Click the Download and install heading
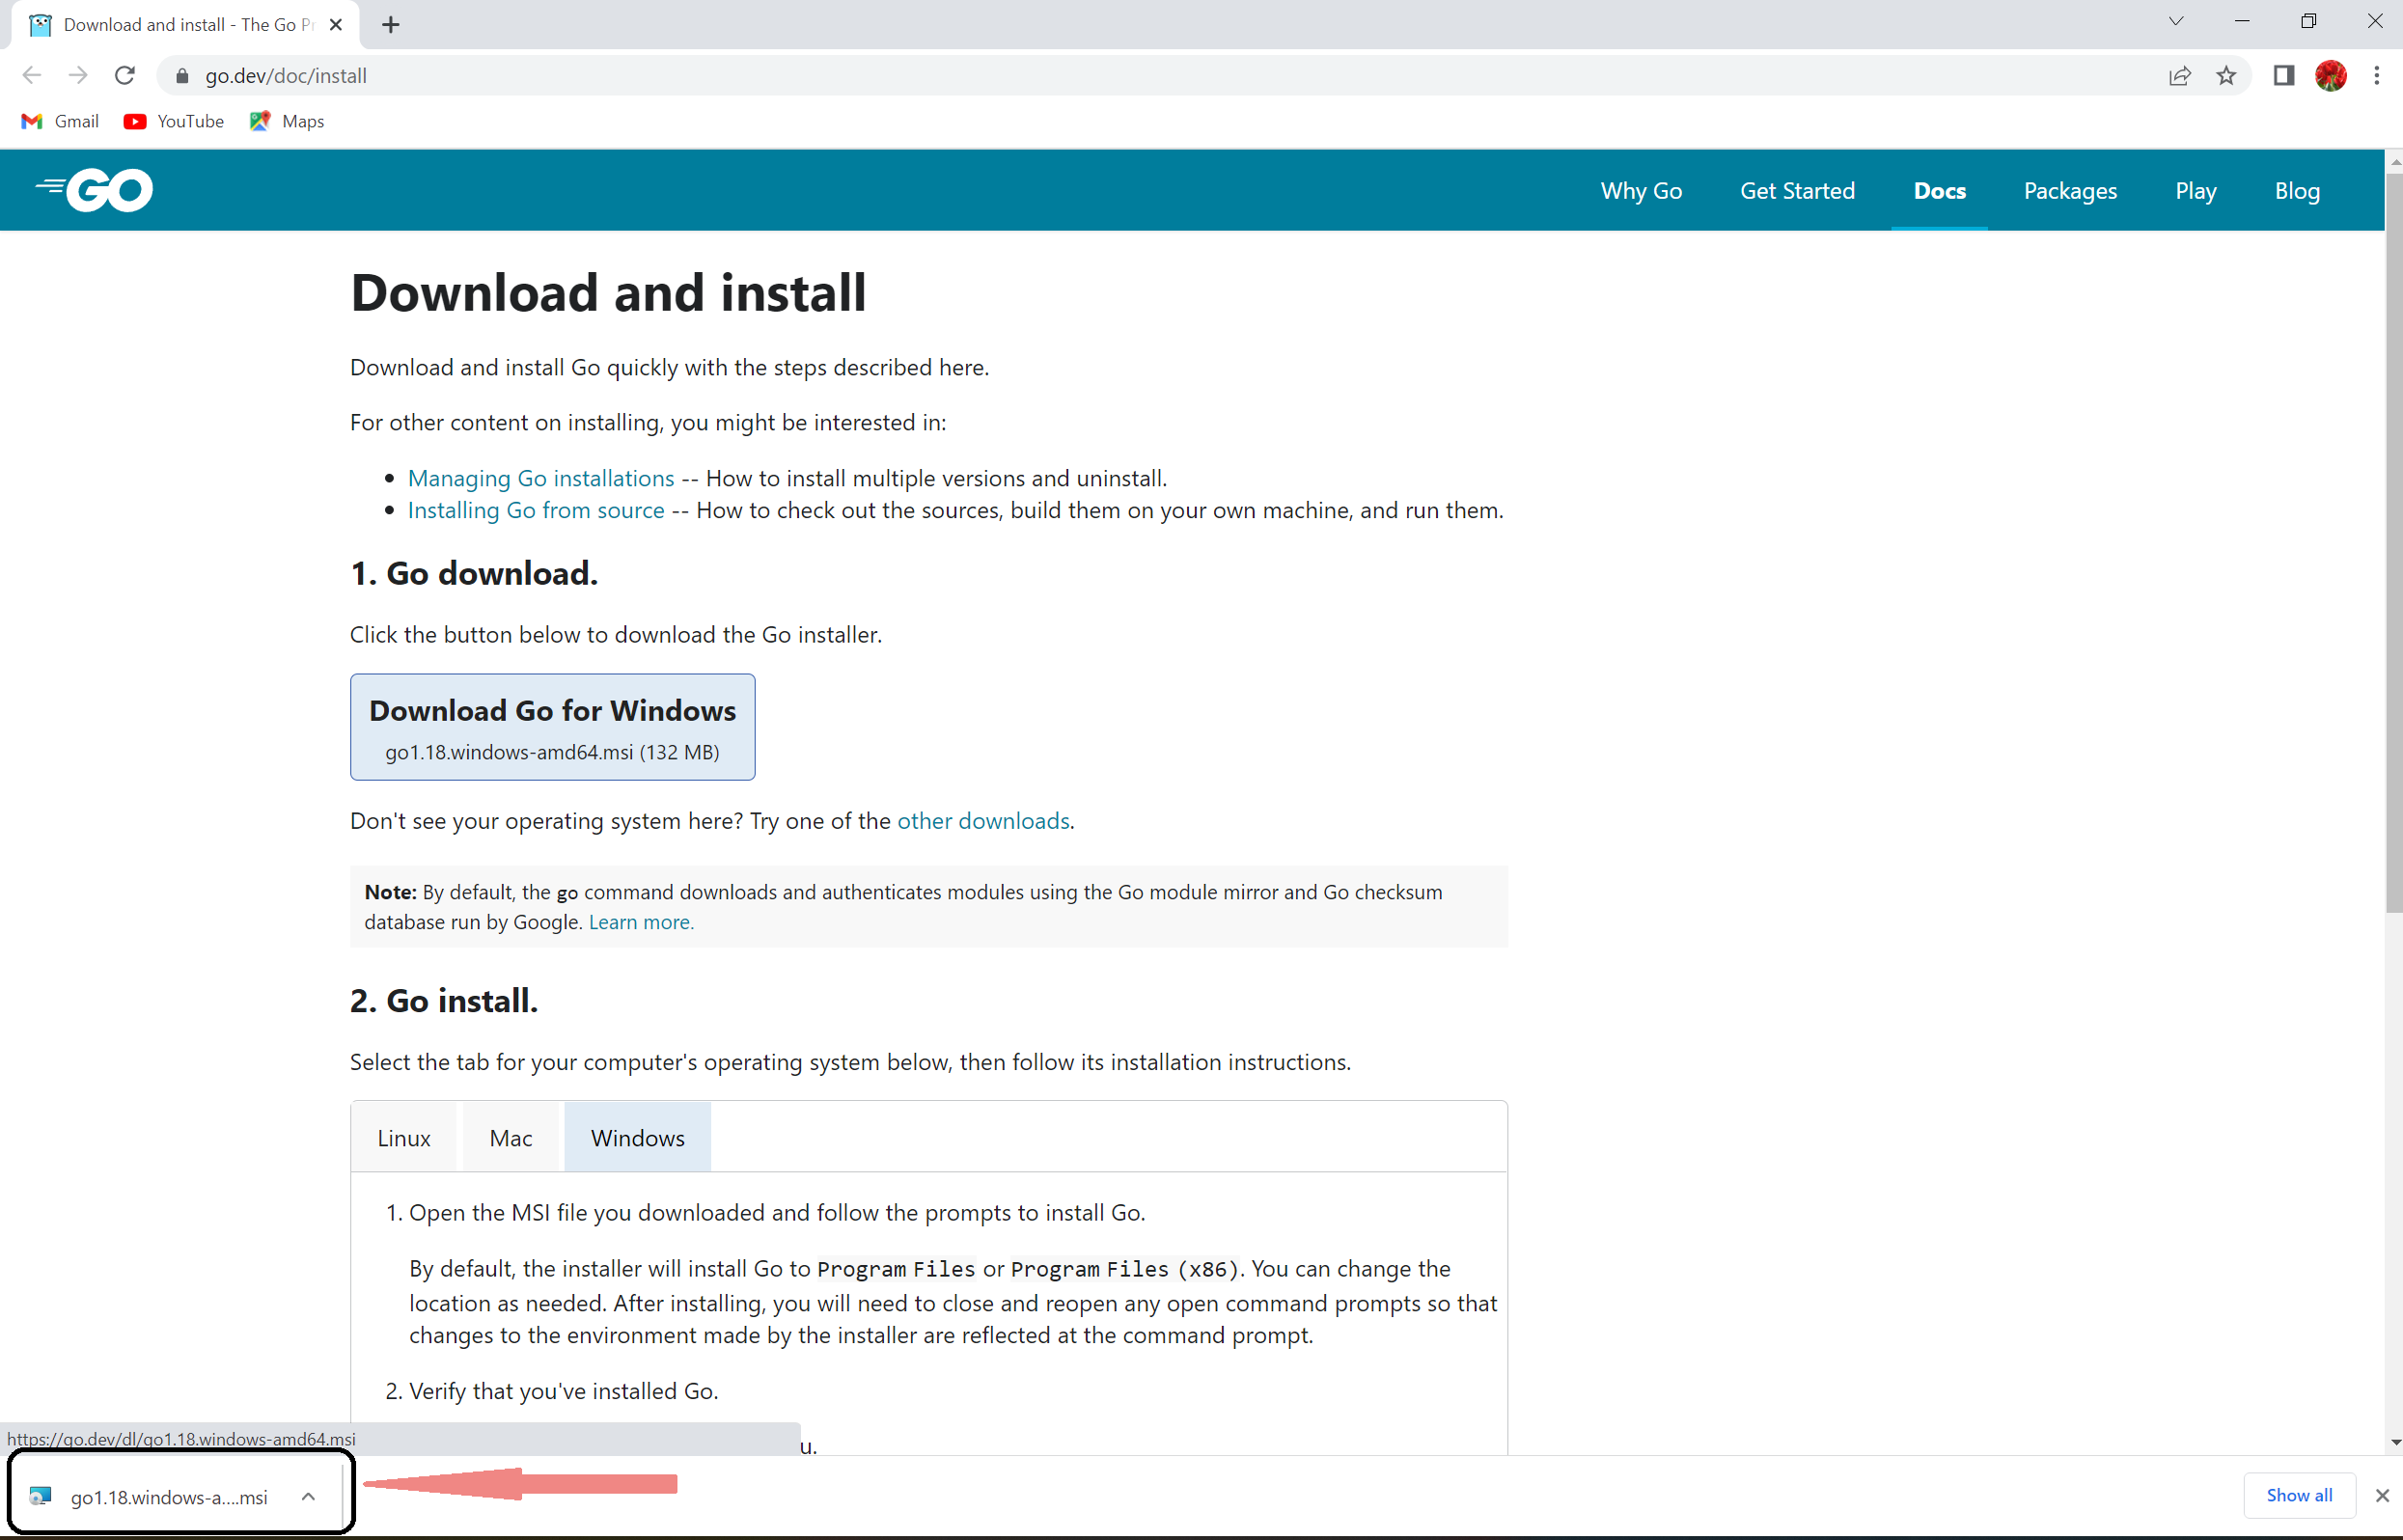 click(608, 292)
